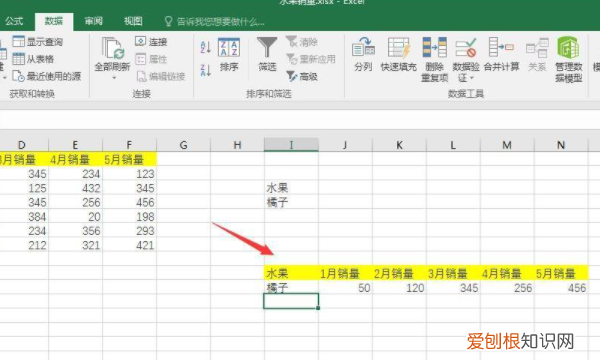Viewport: 600px width, 360px height.
Task: Select column J header
Action: [345, 145]
